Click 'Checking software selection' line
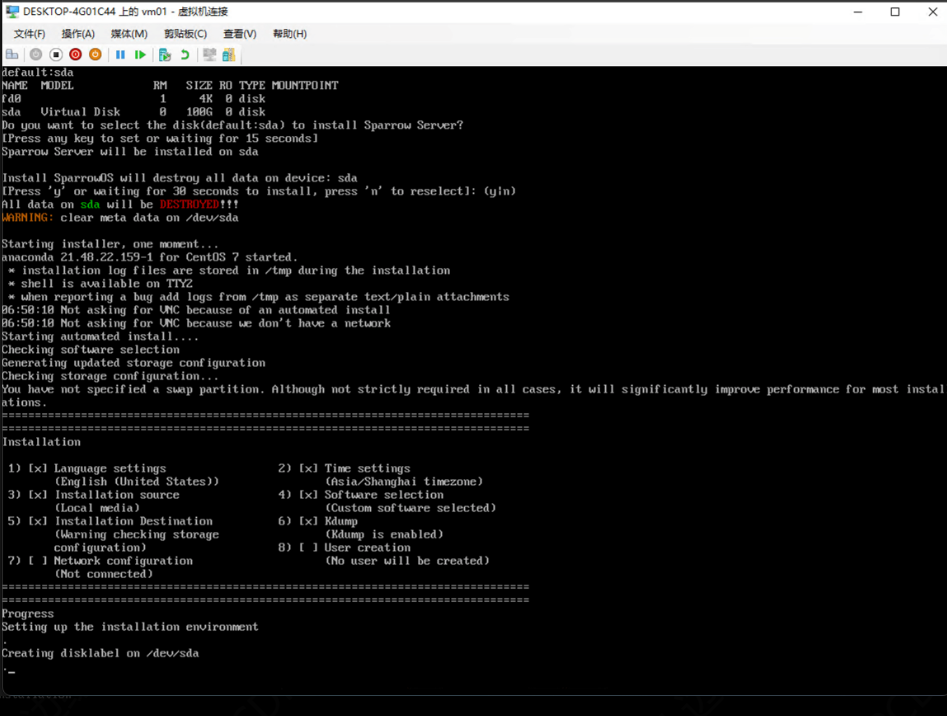This screenshot has height=716, width=947. 91,350
